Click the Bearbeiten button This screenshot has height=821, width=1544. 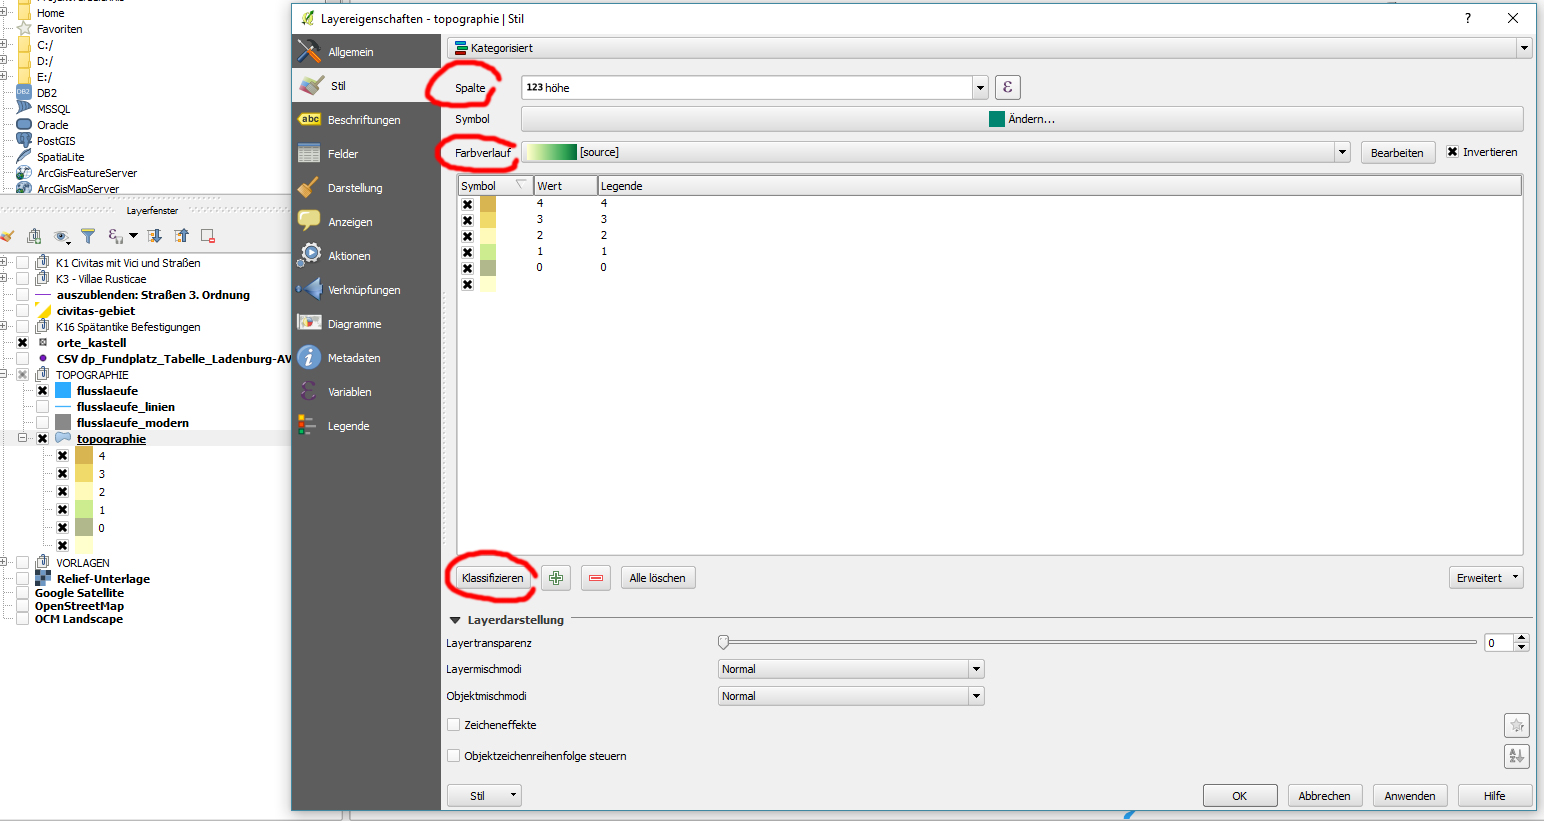(1397, 152)
